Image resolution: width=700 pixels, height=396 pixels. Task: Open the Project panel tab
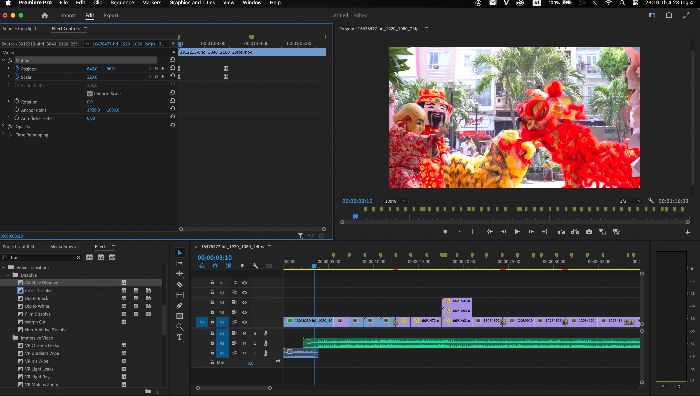coord(18,246)
